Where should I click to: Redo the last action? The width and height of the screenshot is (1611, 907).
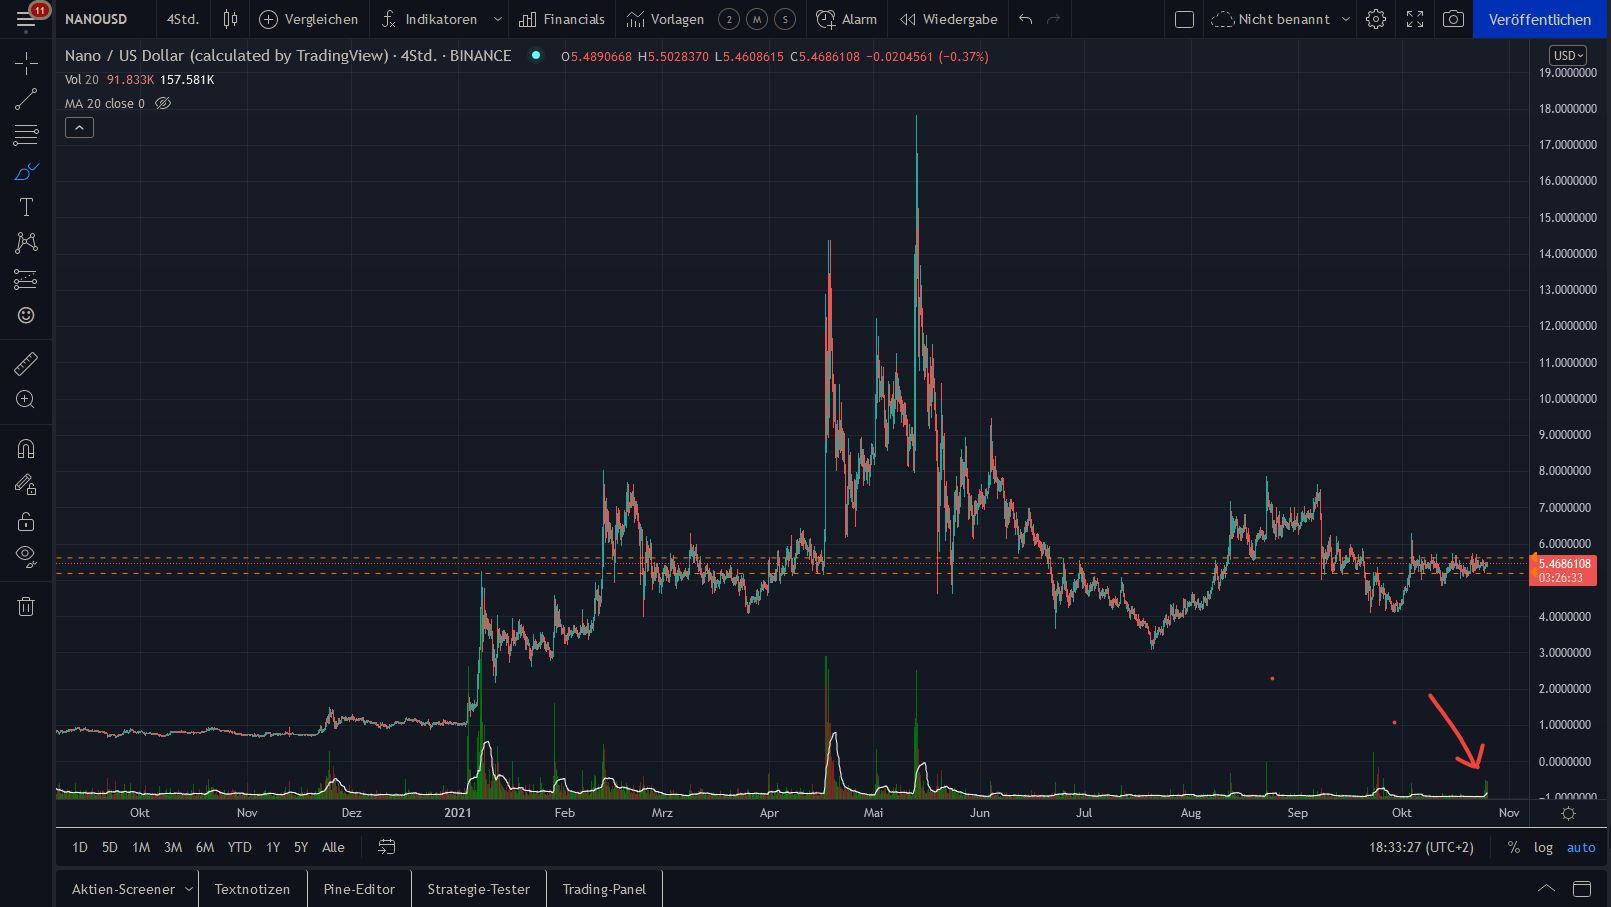[1053, 19]
